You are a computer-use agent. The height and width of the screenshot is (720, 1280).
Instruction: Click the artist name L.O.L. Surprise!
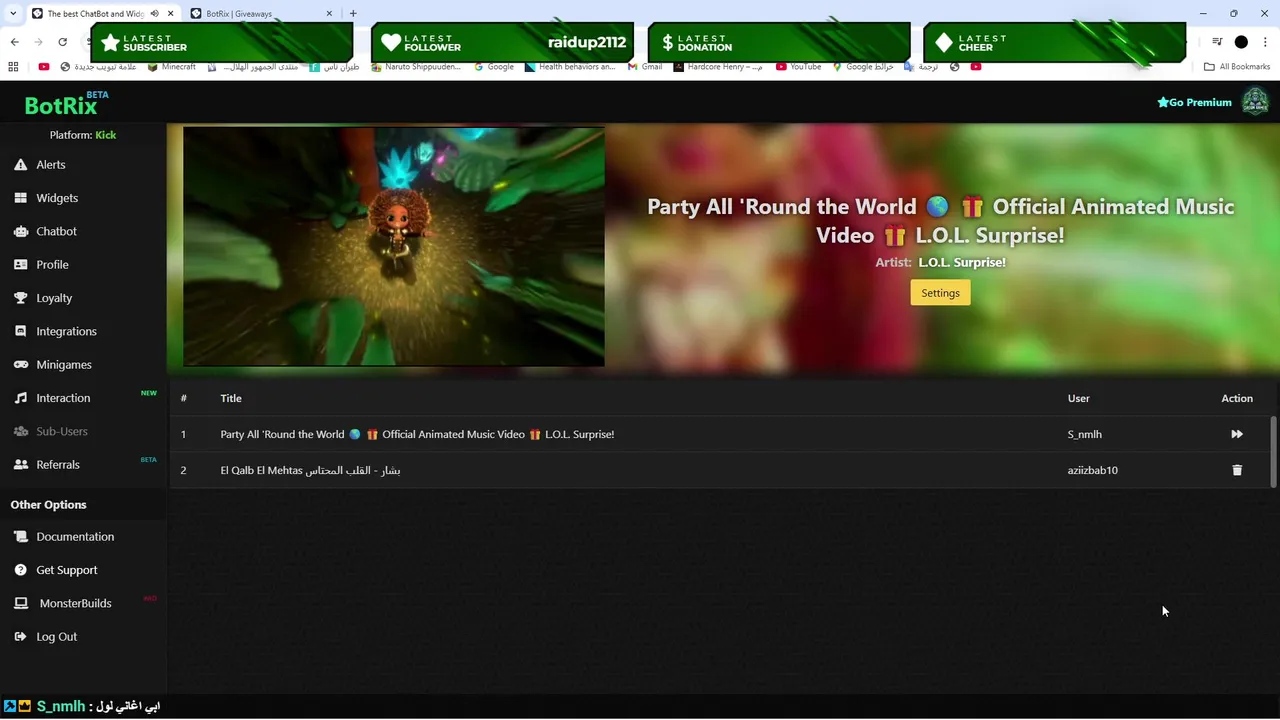[x=961, y=262]
